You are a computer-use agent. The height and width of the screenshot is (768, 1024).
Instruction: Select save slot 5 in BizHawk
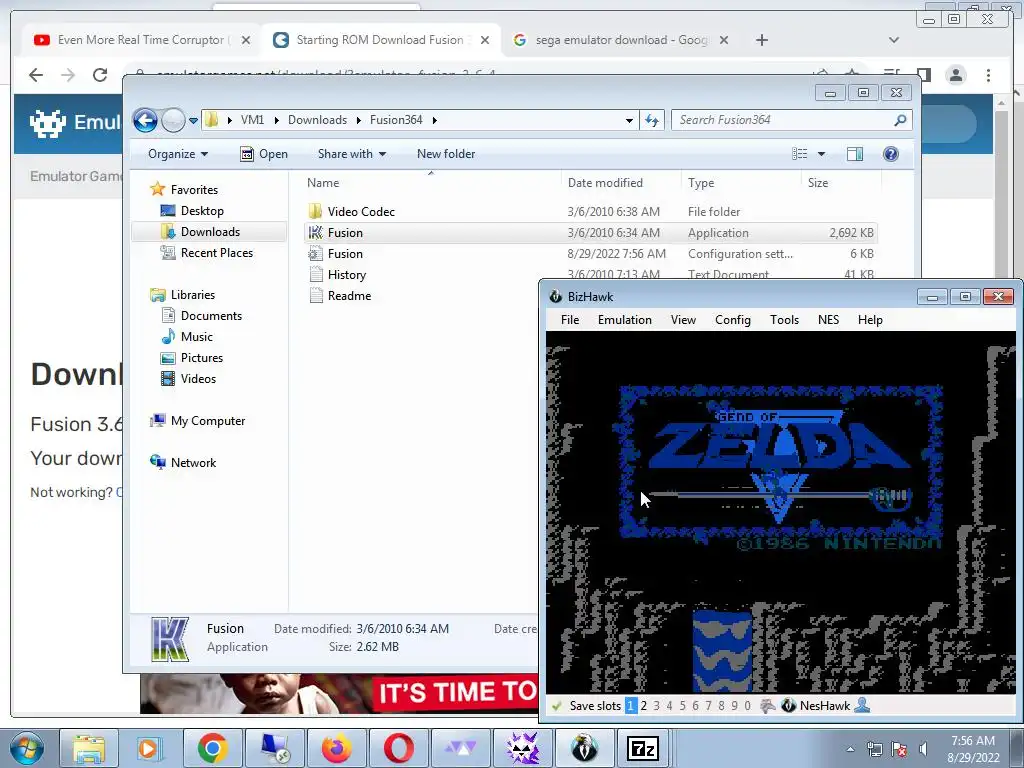coord(682,706)
